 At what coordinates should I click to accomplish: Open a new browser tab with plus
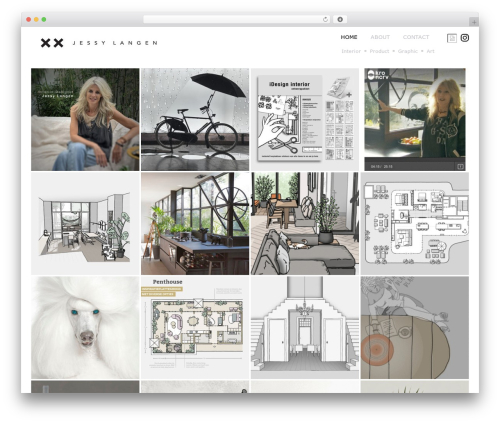(x=474, y=22)
